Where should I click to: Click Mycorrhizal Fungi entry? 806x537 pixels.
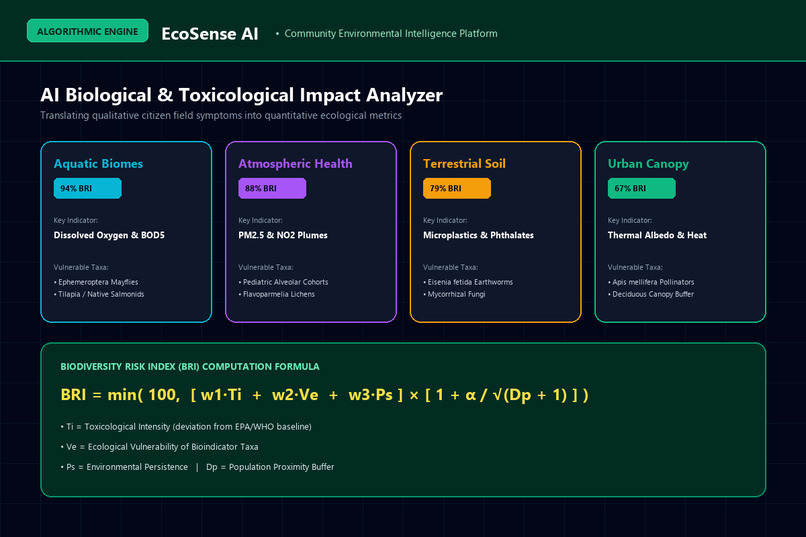[x=454, y=294]
